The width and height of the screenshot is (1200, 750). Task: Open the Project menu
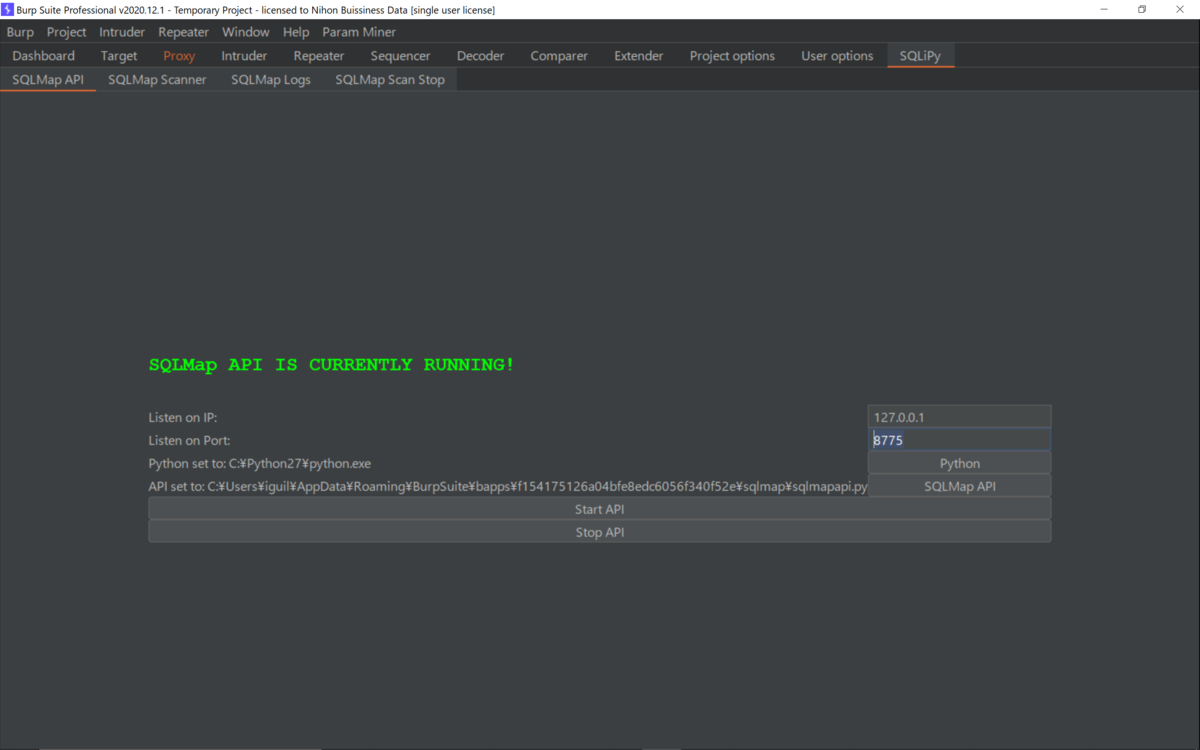(x=67, y=32)
